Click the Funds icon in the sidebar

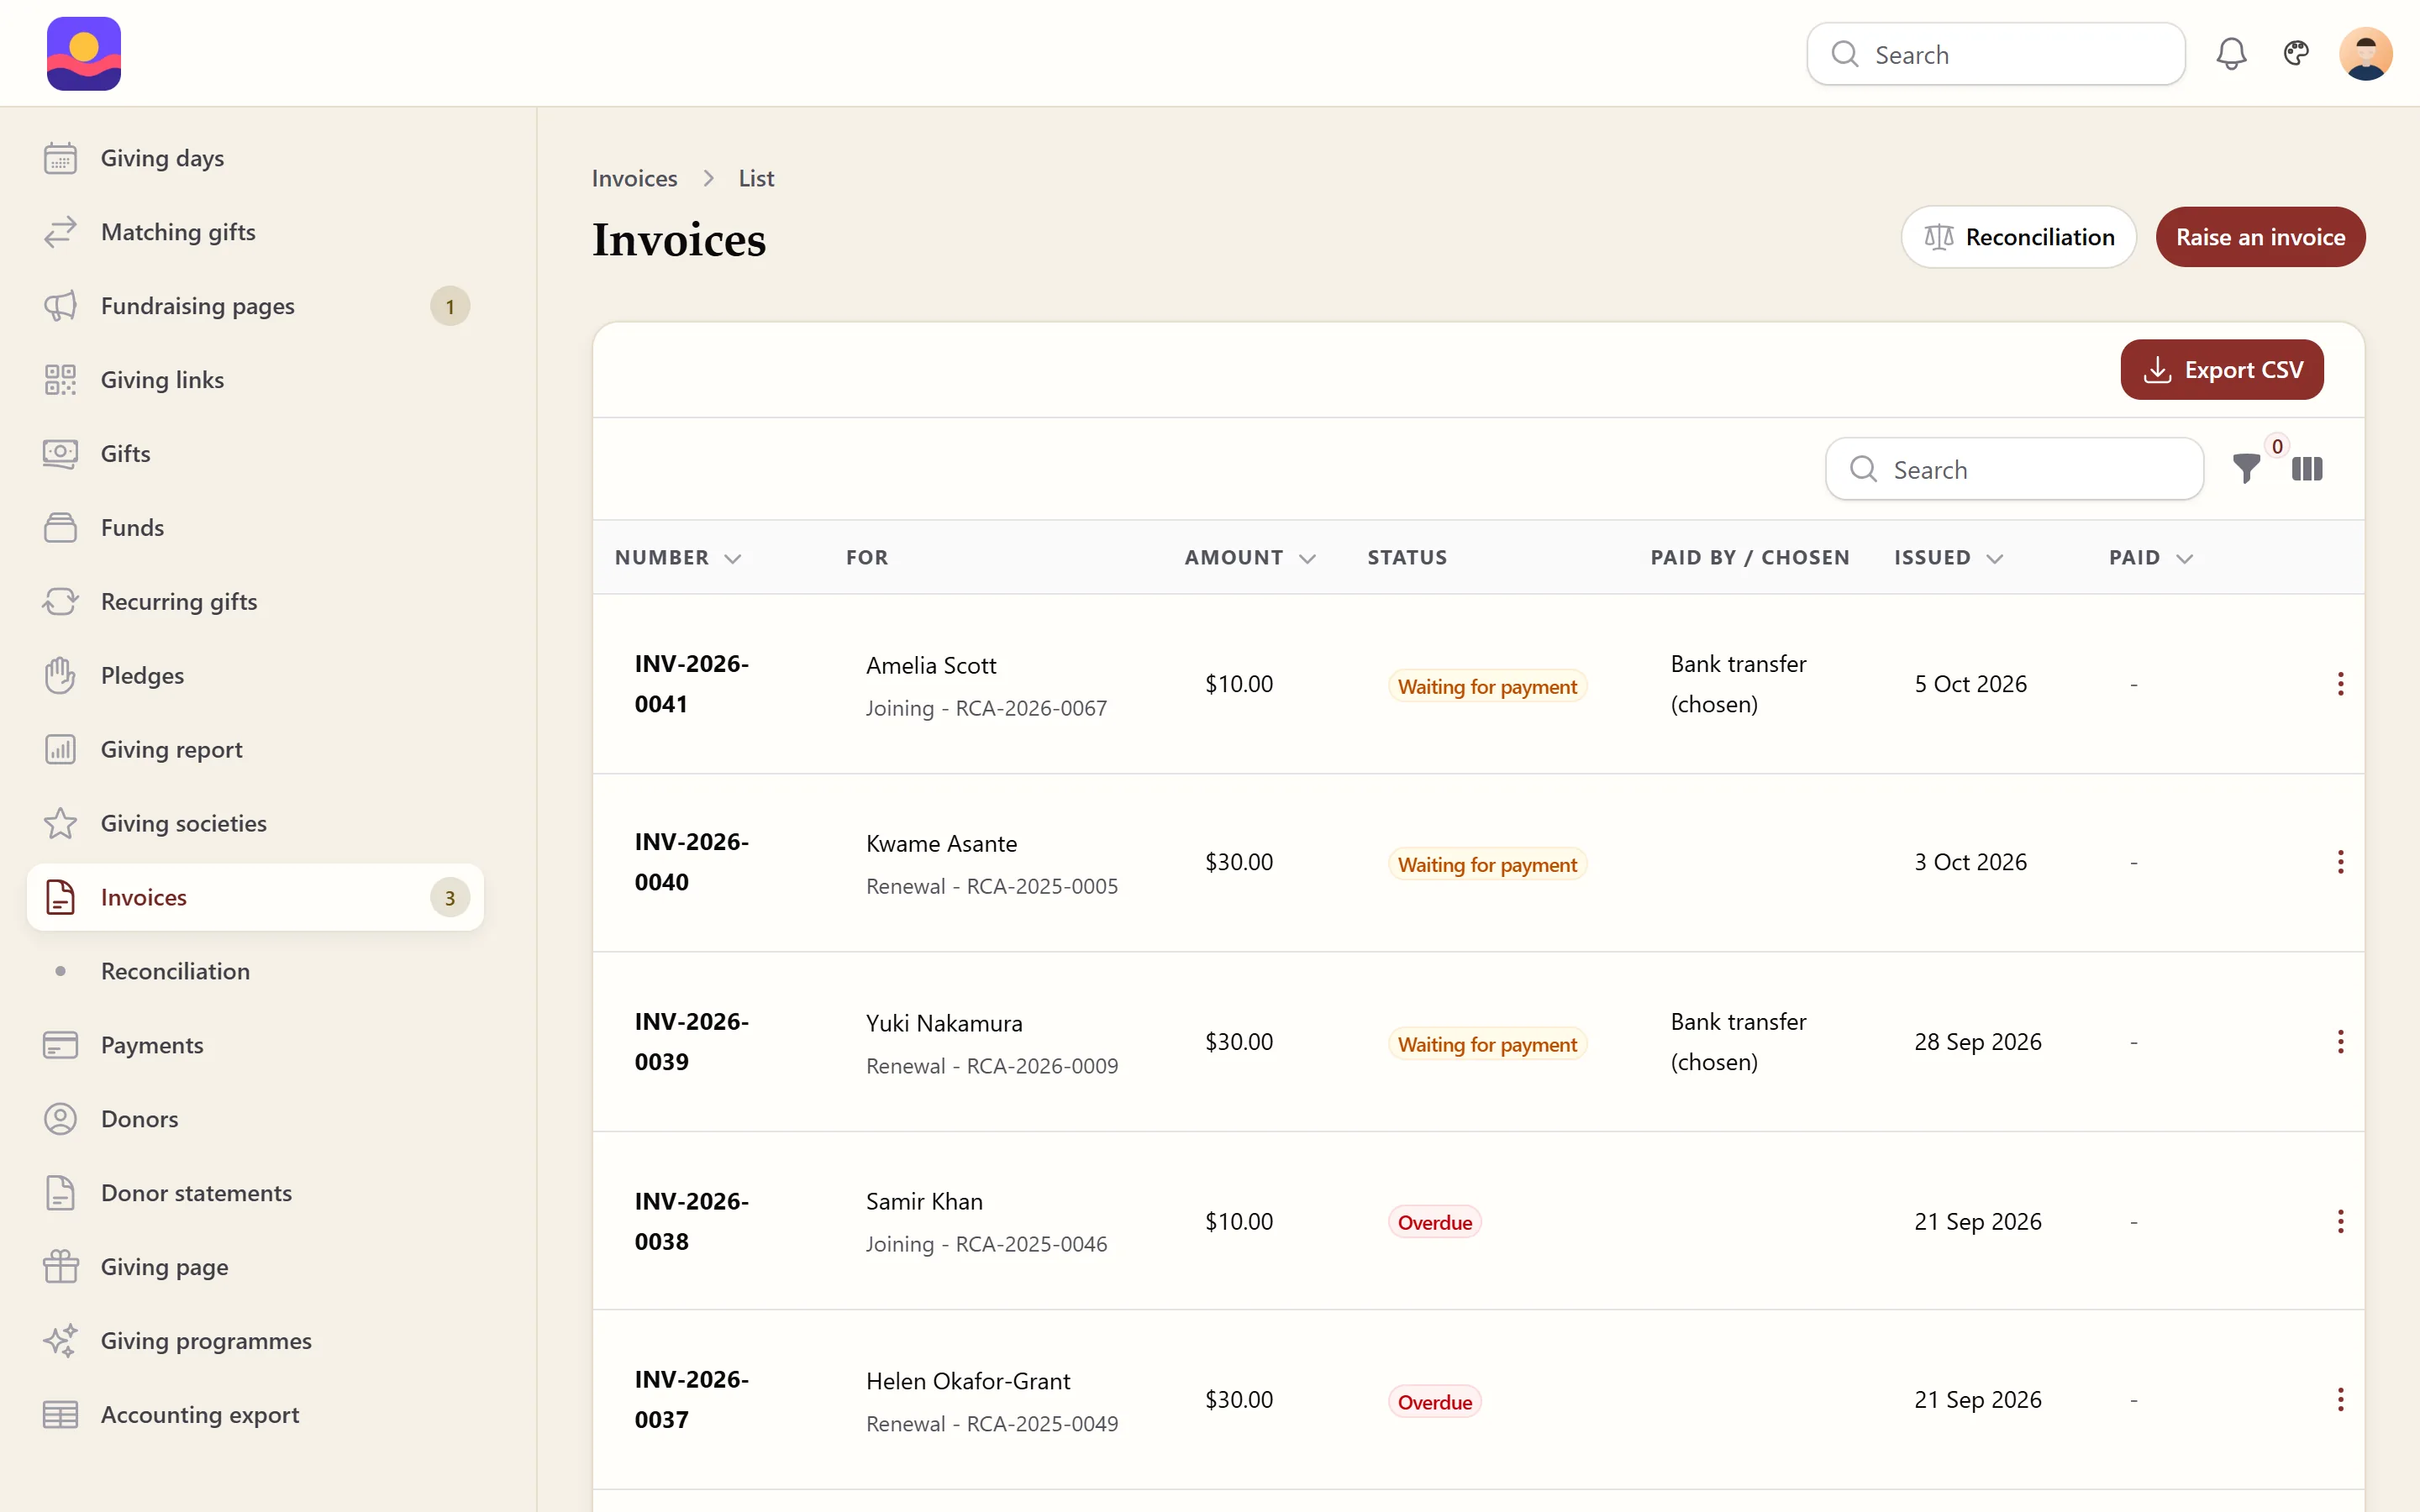(x=60, y=528)
